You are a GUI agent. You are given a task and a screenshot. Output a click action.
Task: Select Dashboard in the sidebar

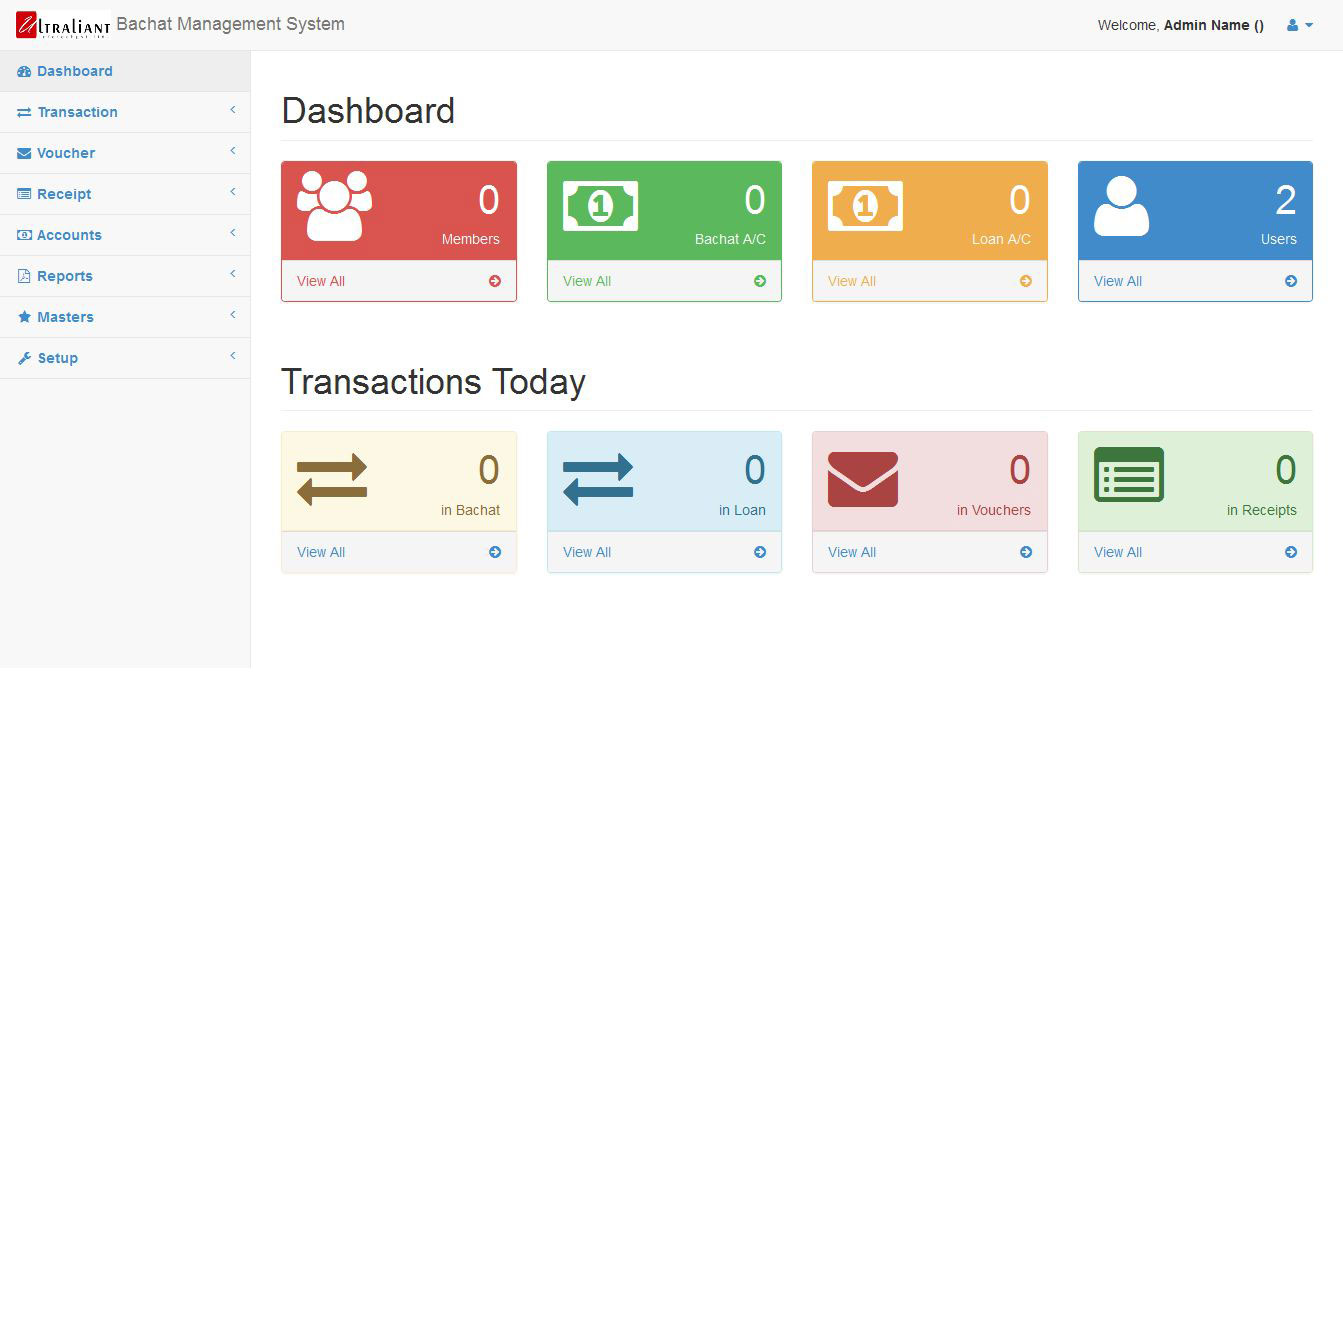[75, 71]
